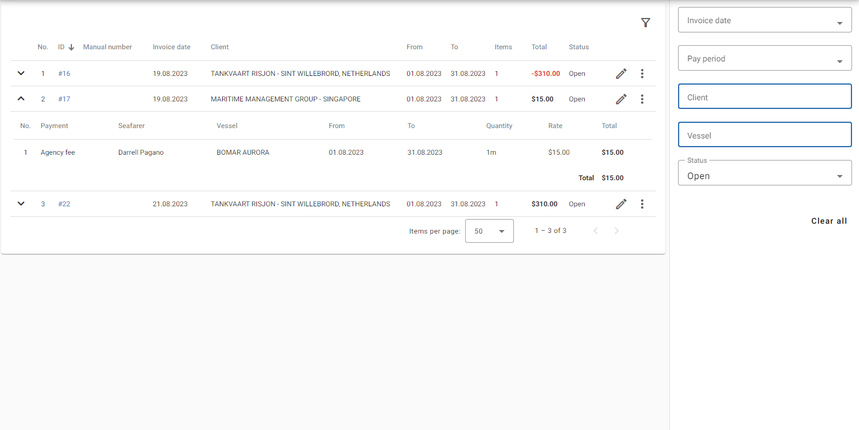Select total $310.00 of invoice #22
The image size is (859, 430).
pyautogui.click(x=545, y=204)
